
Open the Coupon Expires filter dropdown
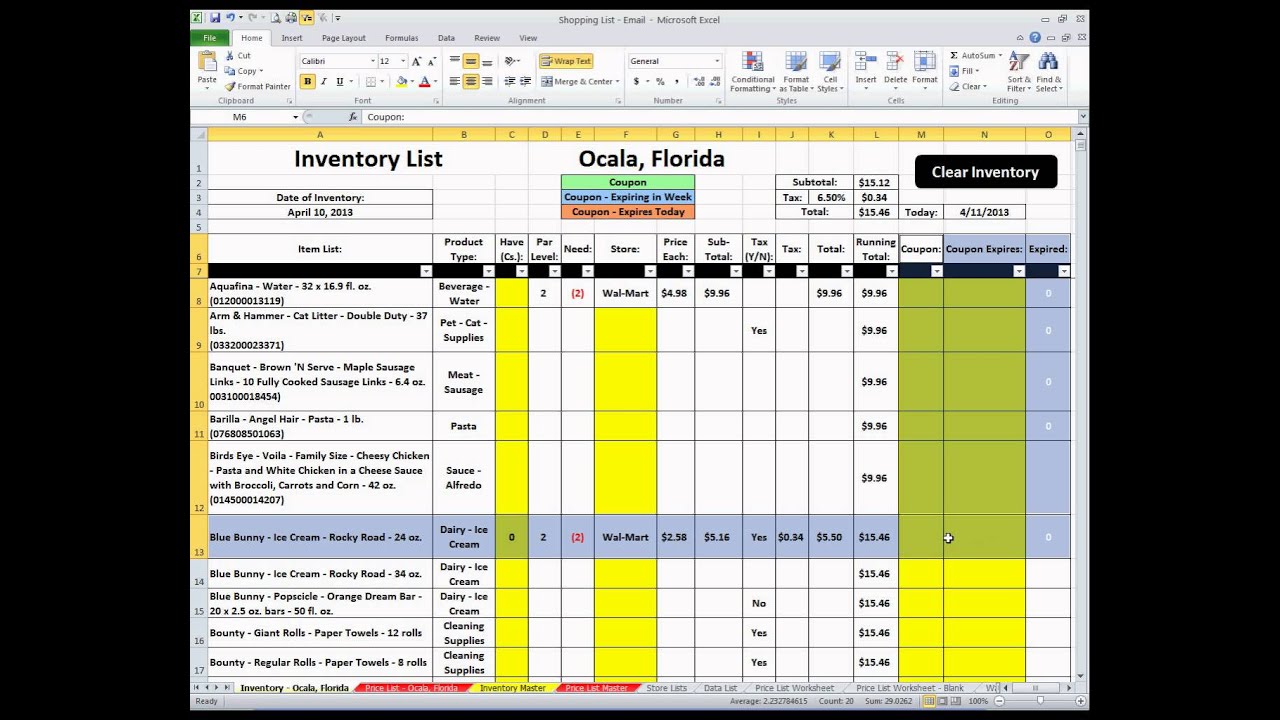pos(1019,271)
